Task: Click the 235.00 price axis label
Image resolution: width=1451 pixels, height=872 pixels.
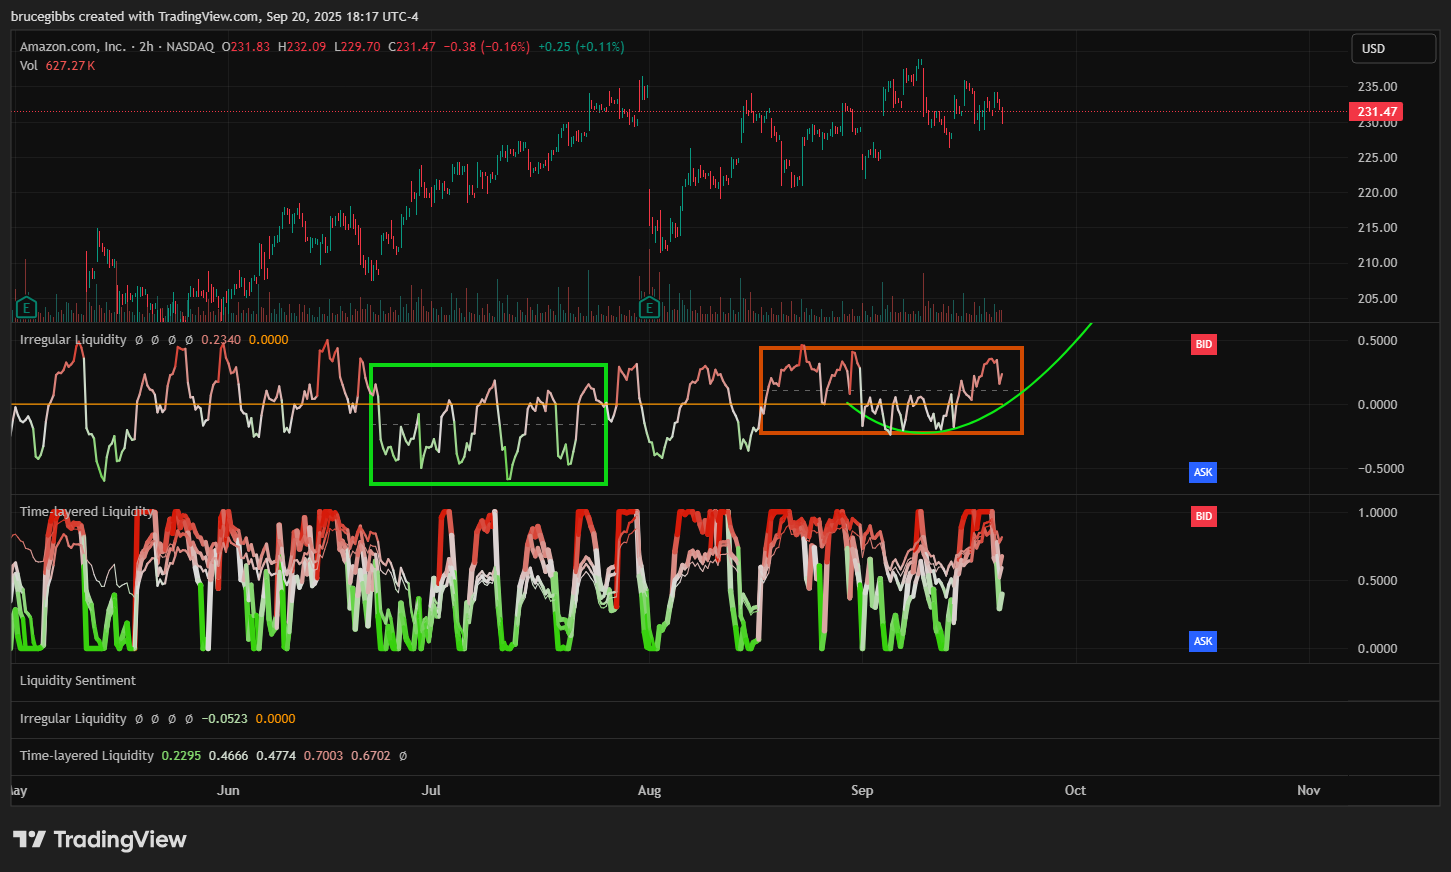Action: pos(1377,86)
